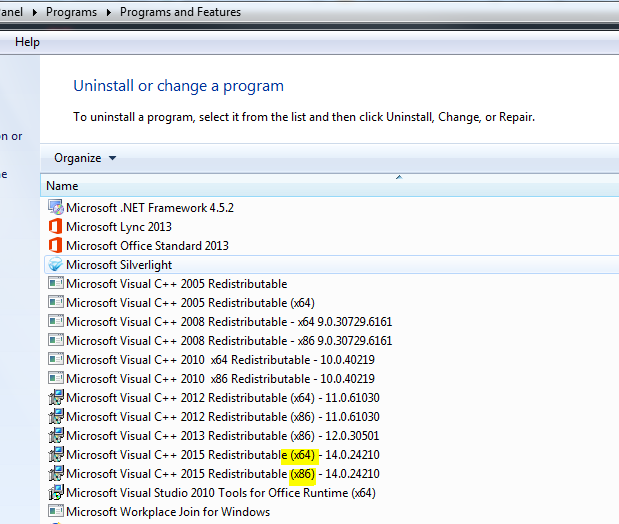The height and width of the screenshot is (524, 619).
Task: Click the Microsoft Silverlight icon
Action: (56, 264)
